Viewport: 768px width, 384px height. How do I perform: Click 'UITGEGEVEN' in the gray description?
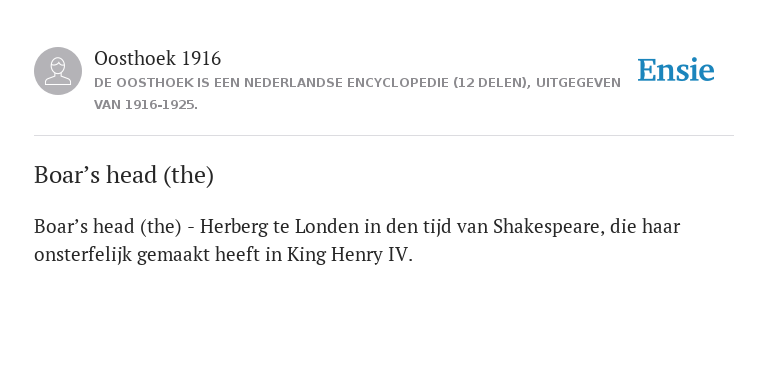578,83
